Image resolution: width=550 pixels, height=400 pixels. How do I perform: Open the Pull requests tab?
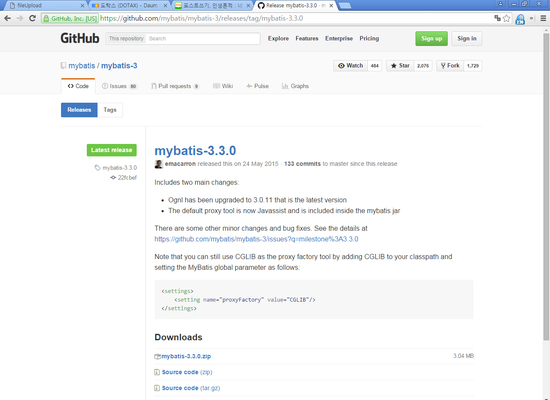[x=175, y=86]
